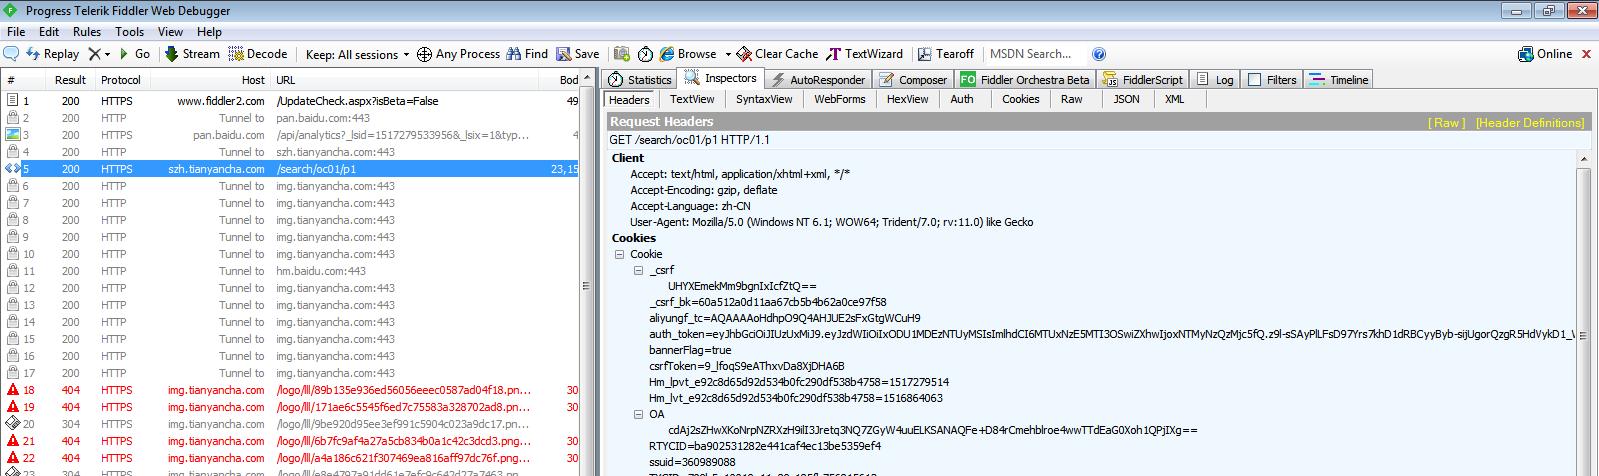Switch to the Composer tab
Screen dimensions: 1599x476
pyautogui.click(x=914, y=80)
